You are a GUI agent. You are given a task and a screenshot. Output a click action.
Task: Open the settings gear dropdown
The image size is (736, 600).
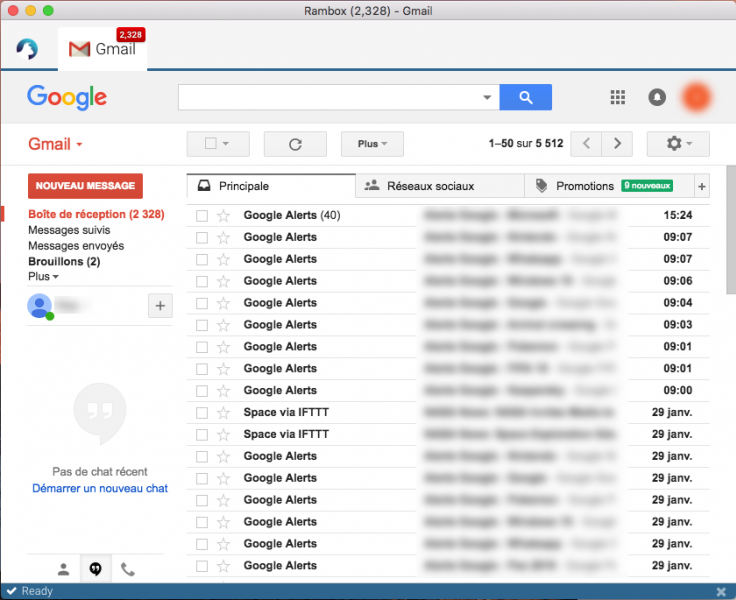pyautogui.click(x=678, y=143)
